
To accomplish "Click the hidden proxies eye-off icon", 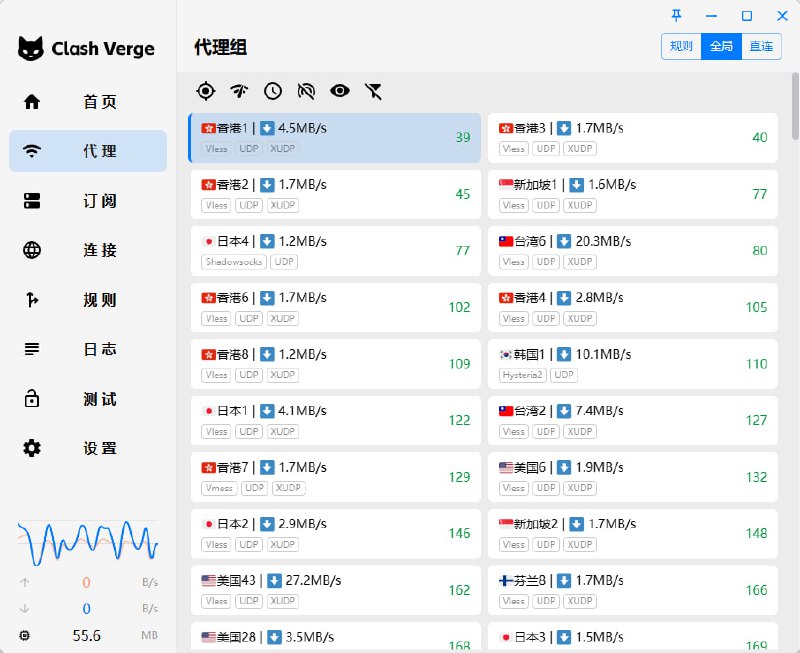I will pyautogui.click(x=306, y=91).
